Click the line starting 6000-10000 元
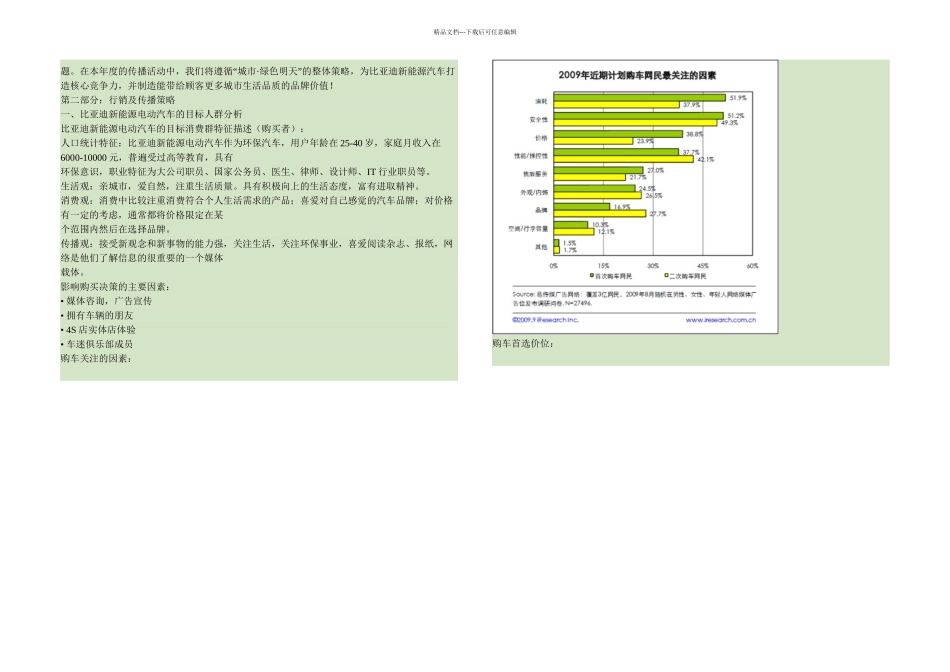This screenshot has width=950, height=672. pos(147,158)
